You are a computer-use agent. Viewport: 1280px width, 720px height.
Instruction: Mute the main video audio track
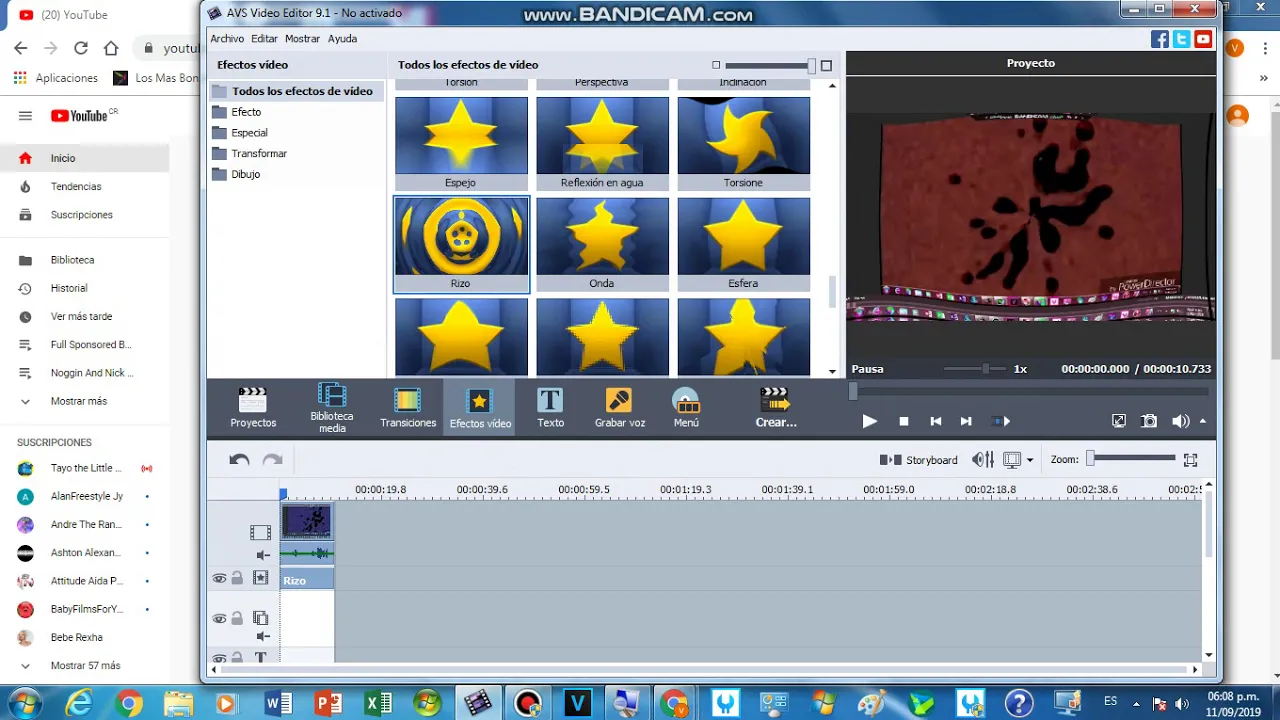click(262, 555)
